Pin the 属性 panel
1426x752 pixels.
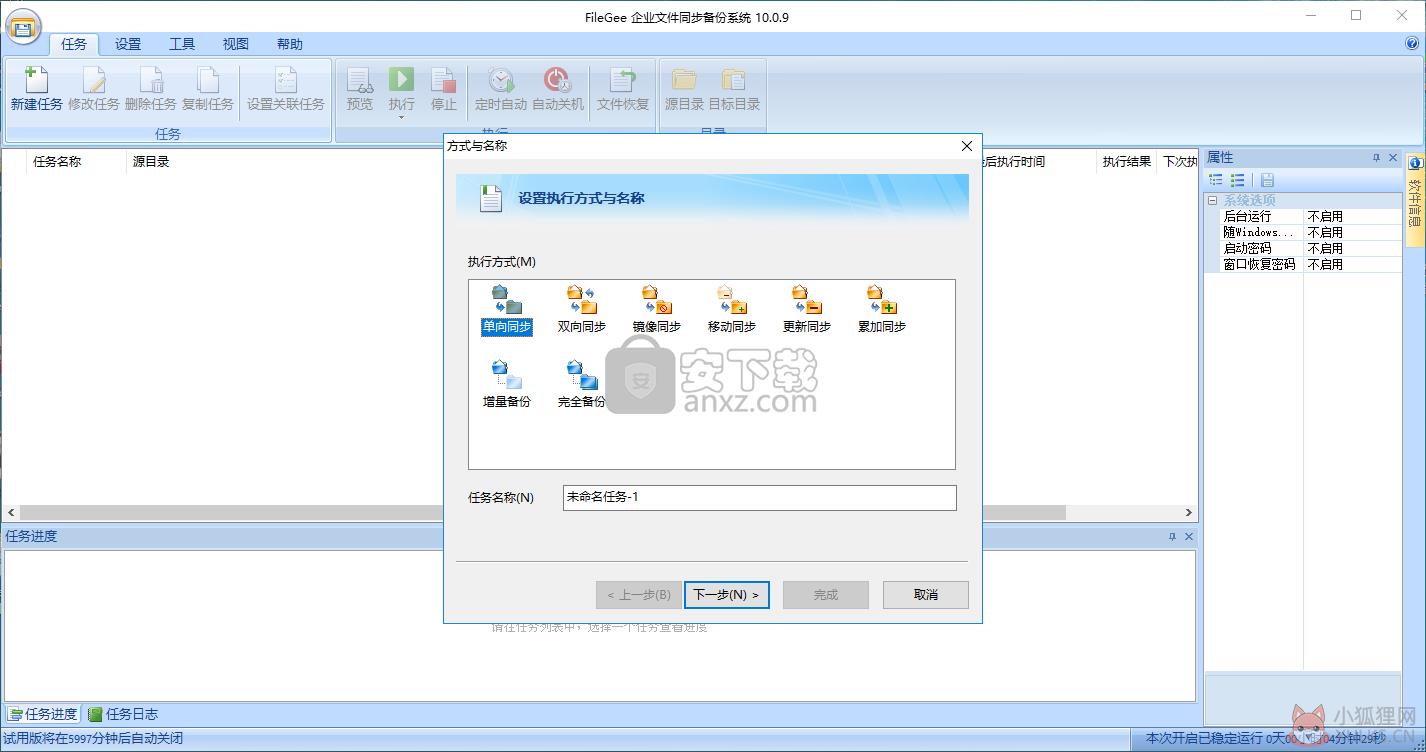pyautogui.click(x=1376, y=158)
